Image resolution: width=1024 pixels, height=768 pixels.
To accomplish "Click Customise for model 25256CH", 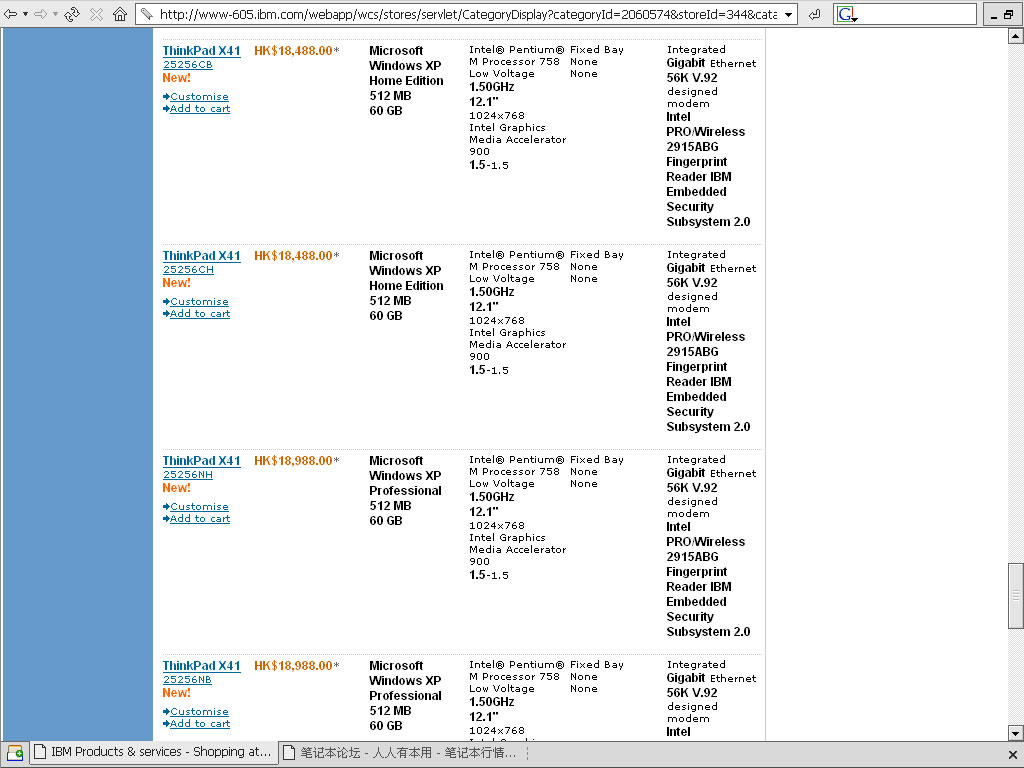I will click(199, 302).
